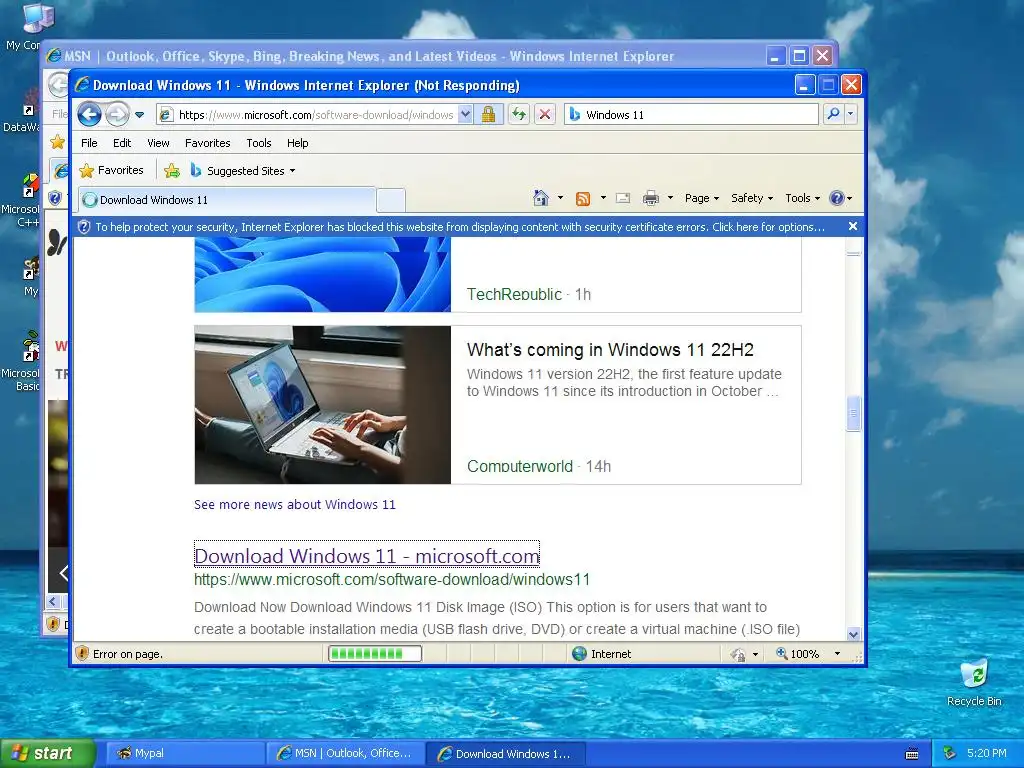Click the MSN window title bar
1024x768 pixels.
point(405,56)
